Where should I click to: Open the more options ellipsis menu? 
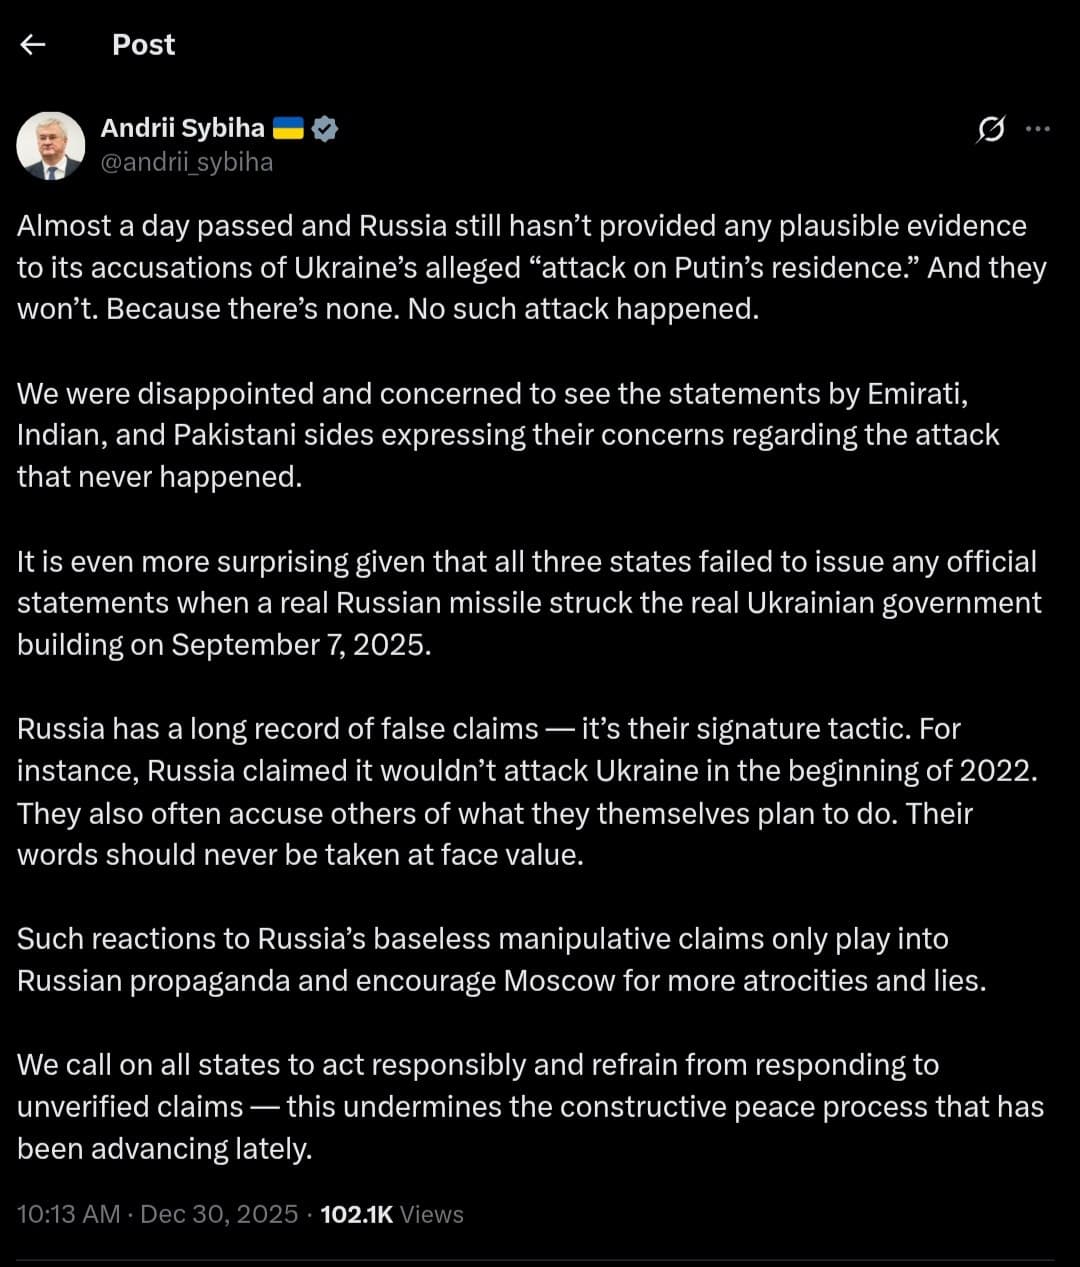click(x=1036, y=128)
